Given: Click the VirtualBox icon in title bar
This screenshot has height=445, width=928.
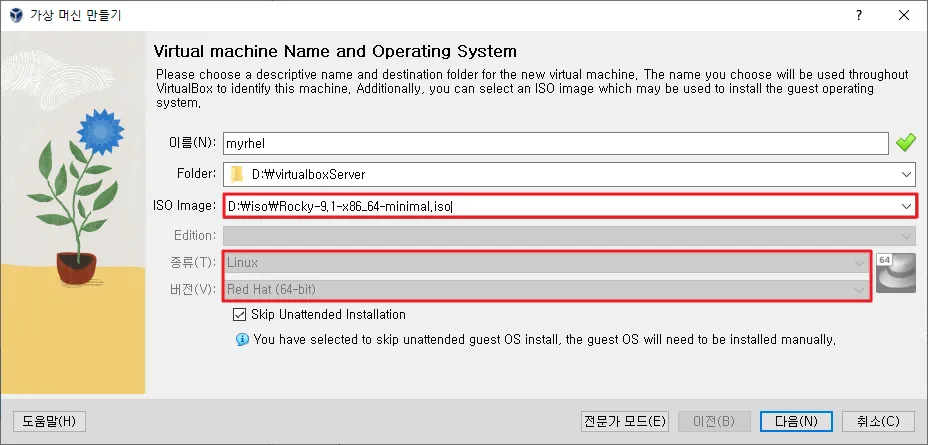Looking at the screenshot, I should click(x=16, y=15).
